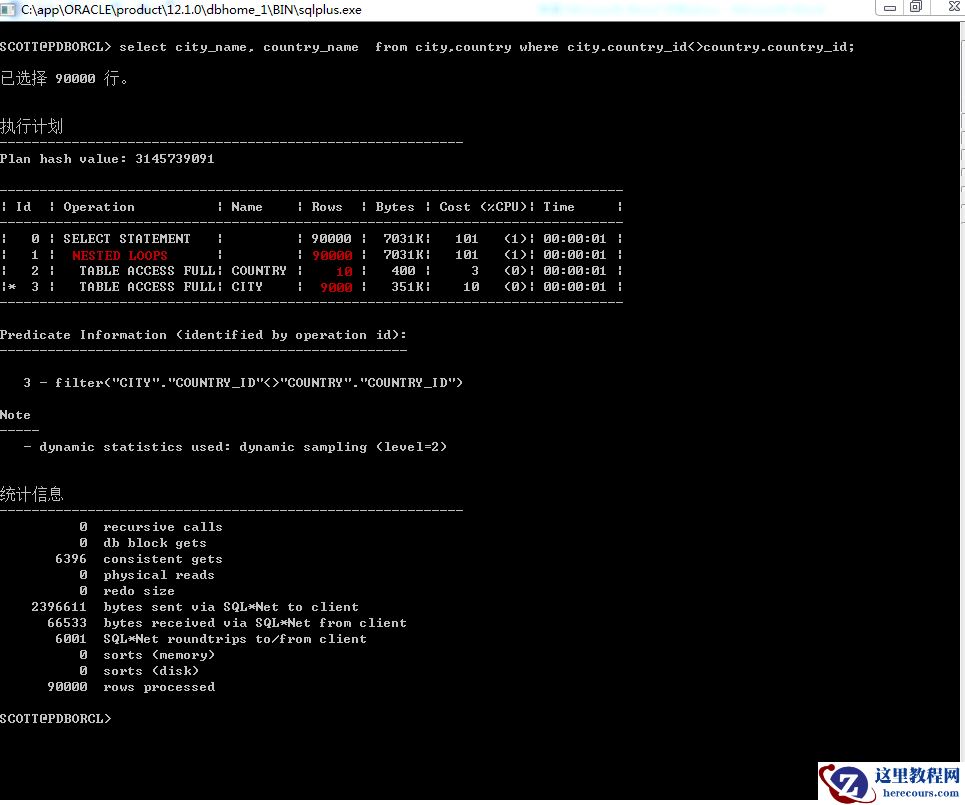
Task: Click the "sorts (disk)" statistic
Action: 139,671
